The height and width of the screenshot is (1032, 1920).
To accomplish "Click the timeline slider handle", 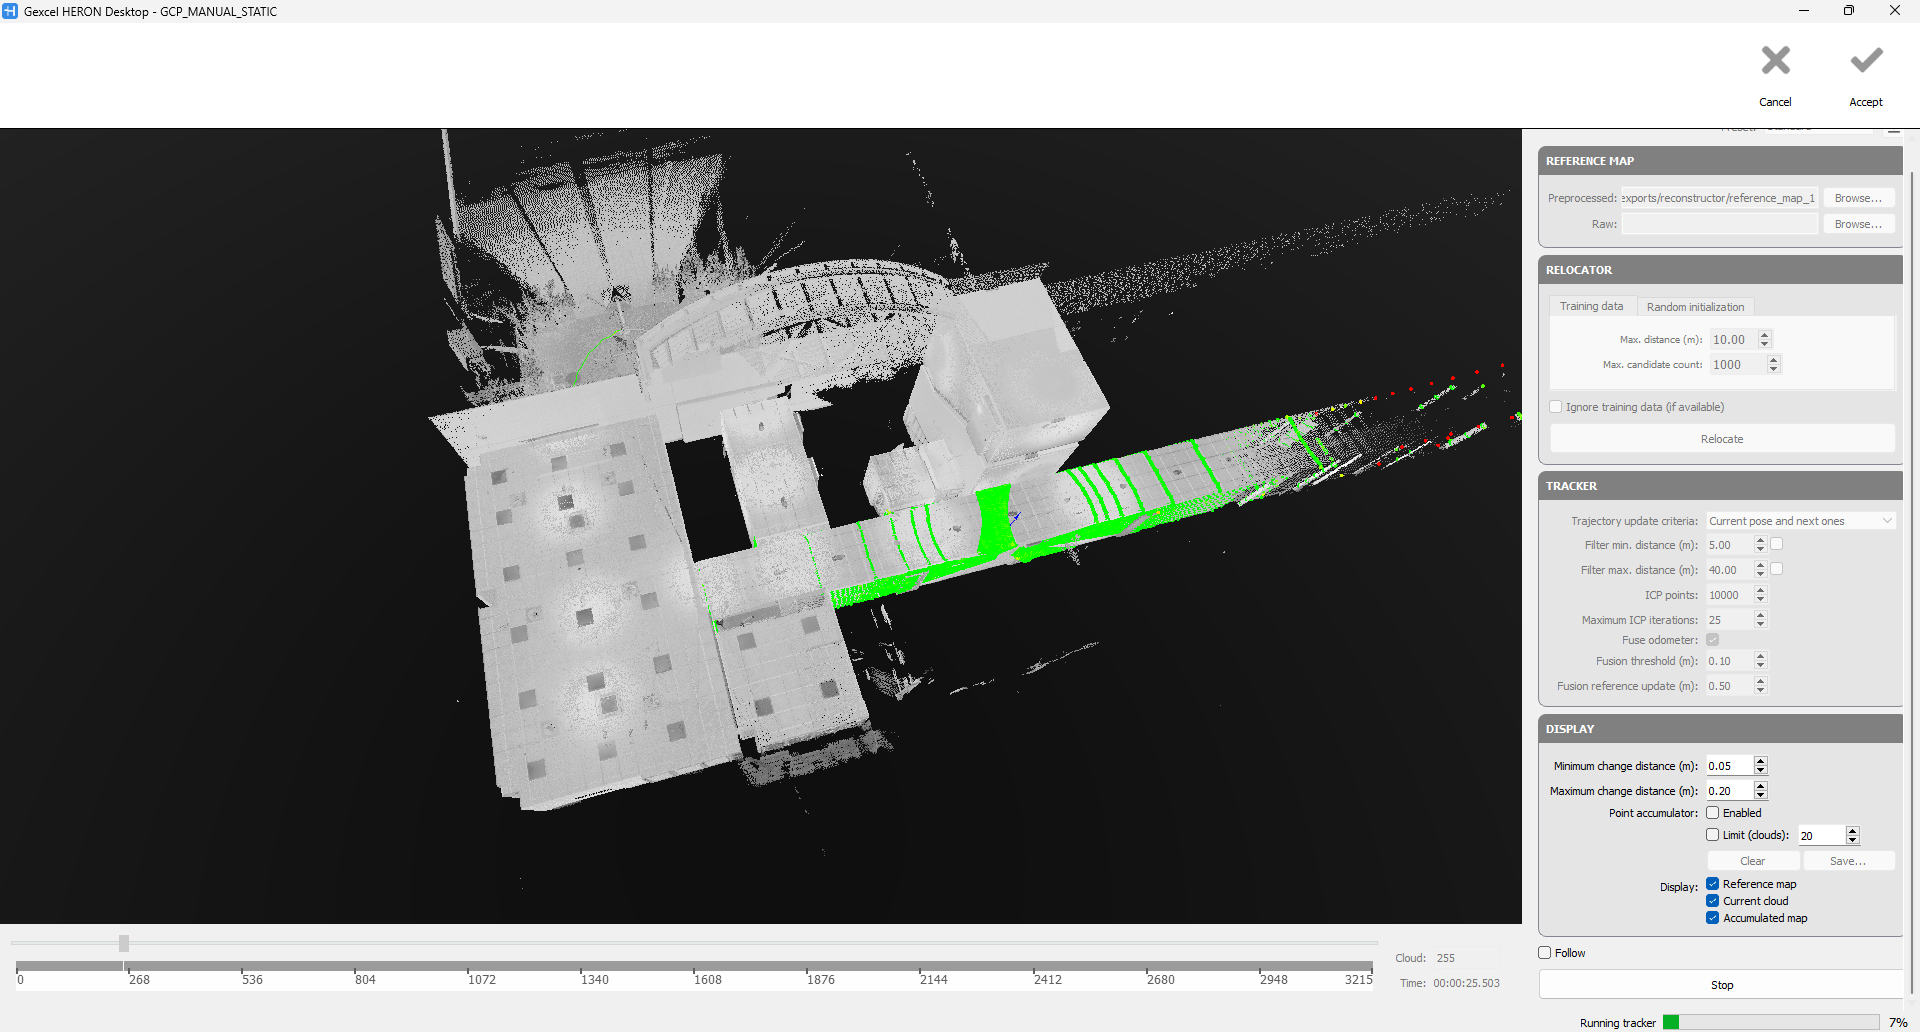I will pos(124,943).
